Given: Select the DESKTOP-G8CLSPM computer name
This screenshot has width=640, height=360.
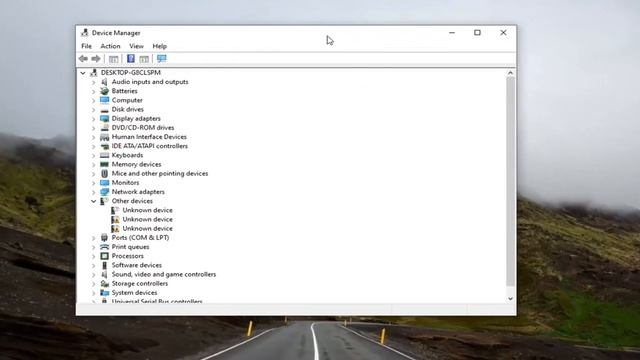Looking at the screenshot, I should pyautogui.click(x=131, y=73).
